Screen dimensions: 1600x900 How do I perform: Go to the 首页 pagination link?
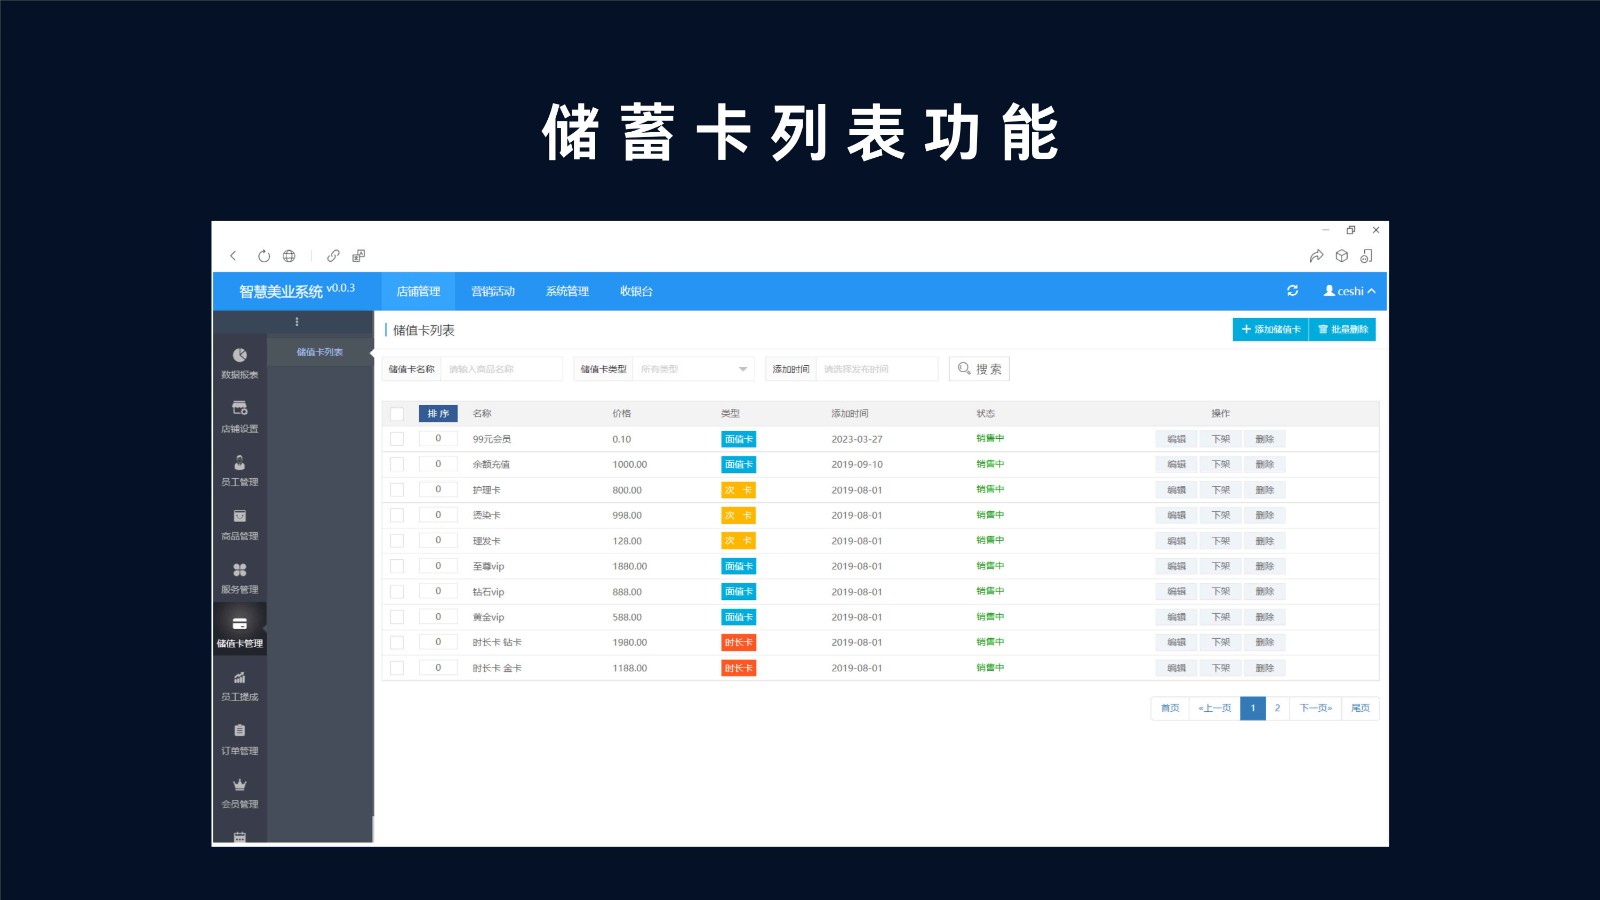tap(1170, 708)
